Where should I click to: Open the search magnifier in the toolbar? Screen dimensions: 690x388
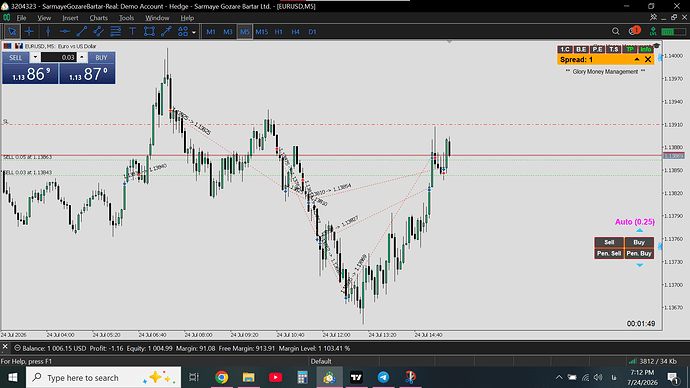click(616, 31)
